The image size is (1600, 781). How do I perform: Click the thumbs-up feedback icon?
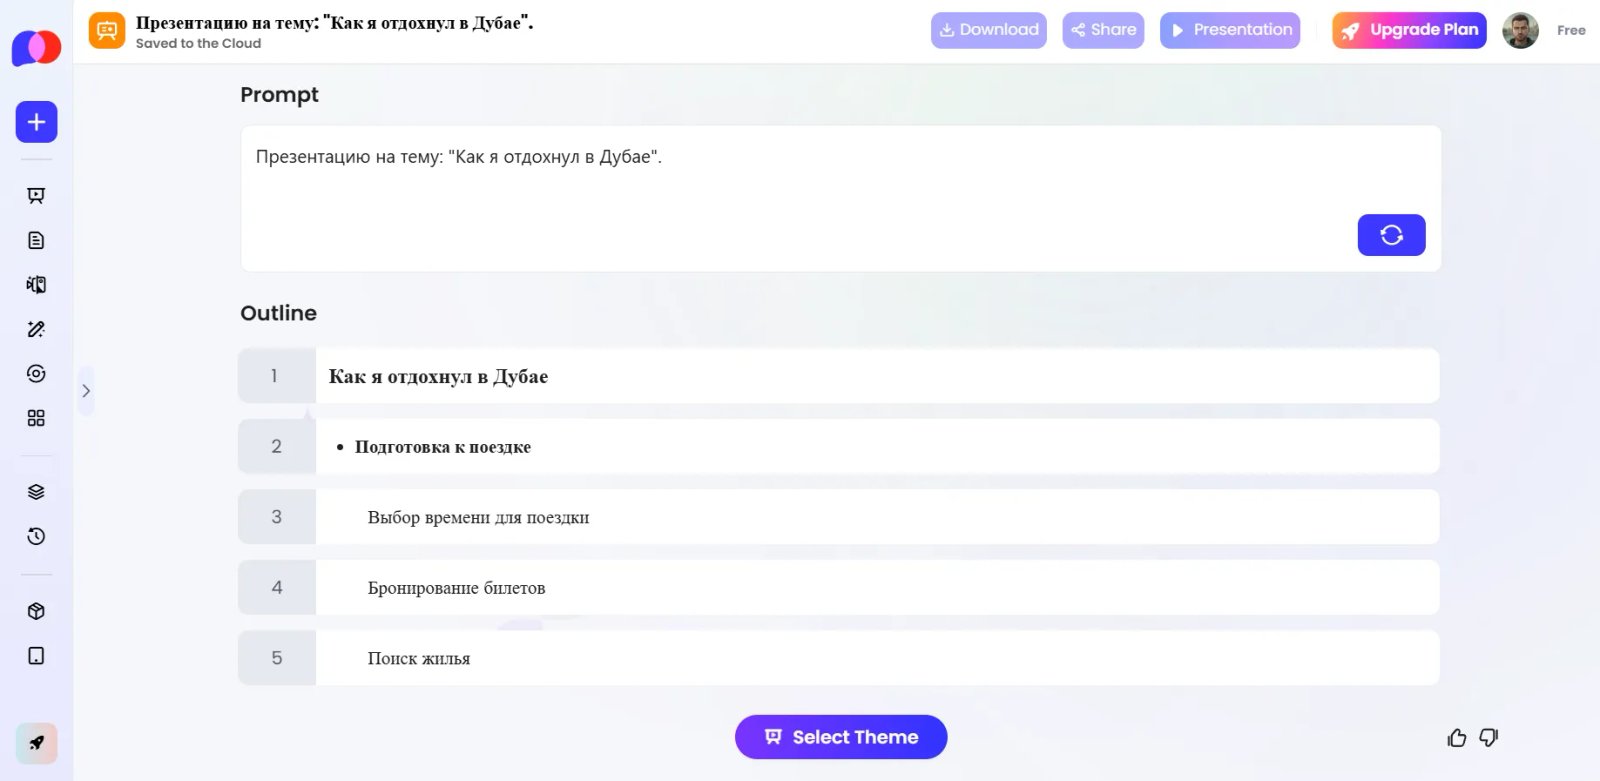(1457, 738)
